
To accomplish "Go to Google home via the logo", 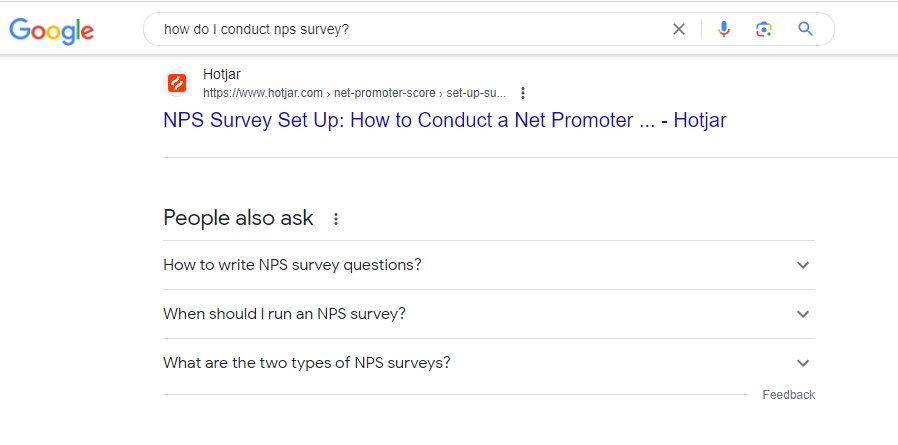I will tap(52, 30).
